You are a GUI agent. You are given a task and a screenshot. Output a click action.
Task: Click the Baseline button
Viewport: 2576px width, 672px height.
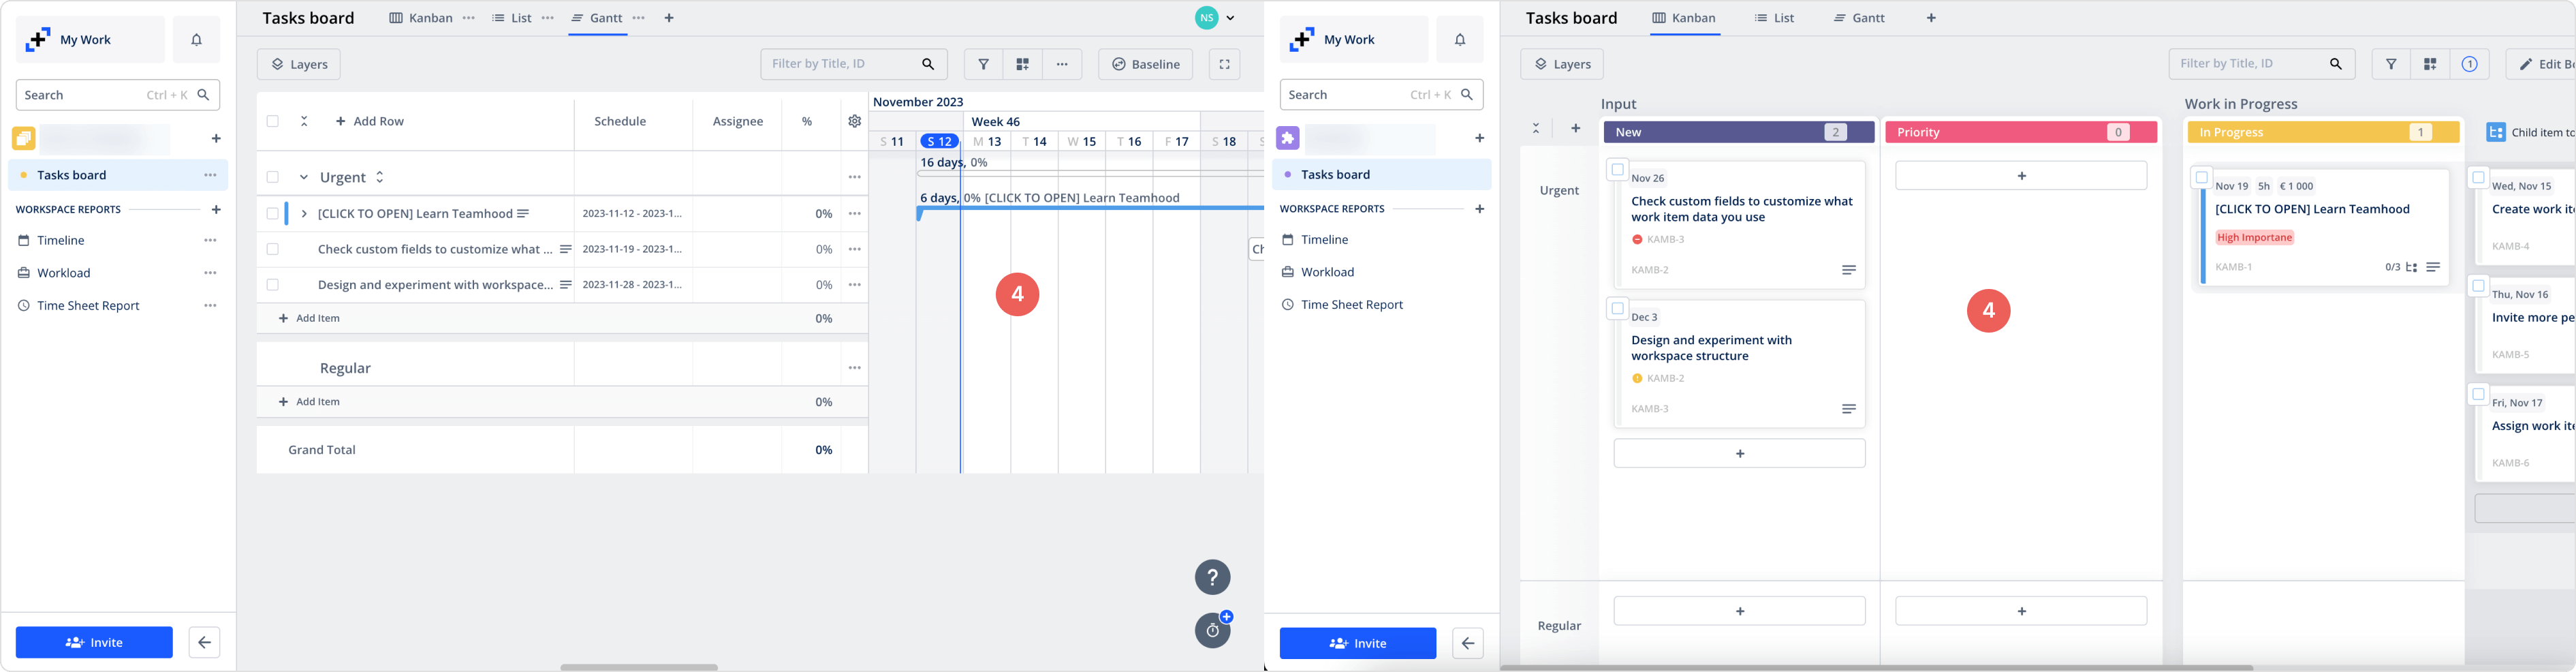point(1145,64)
